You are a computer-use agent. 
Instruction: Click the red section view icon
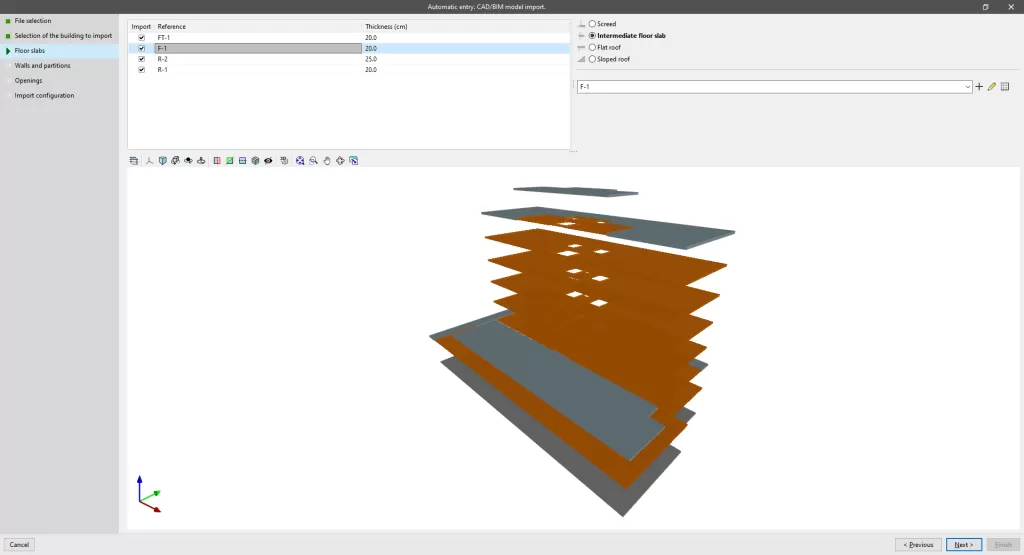point(217,160)
